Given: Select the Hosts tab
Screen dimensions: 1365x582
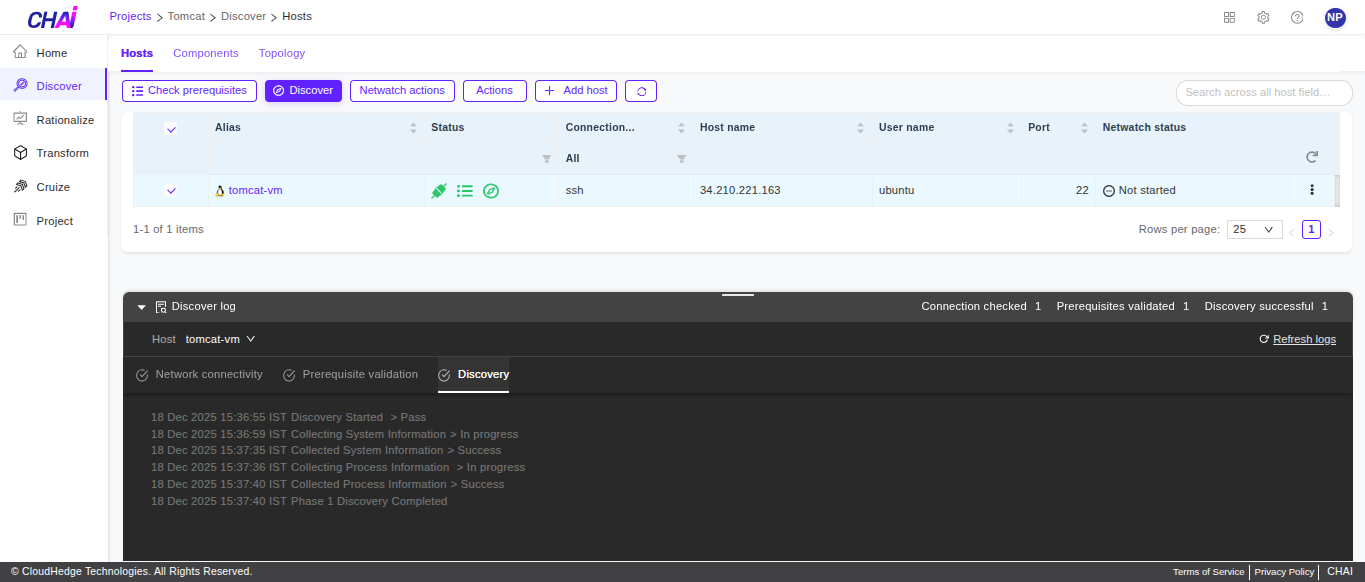Looking at the screenshot, I should [137, 53].
